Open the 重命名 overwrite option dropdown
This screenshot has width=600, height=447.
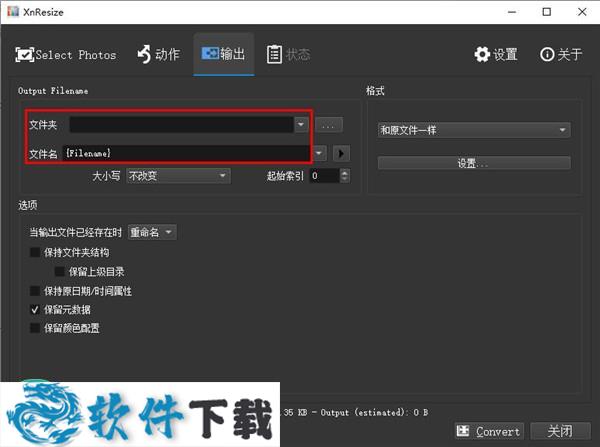pos(151,232)
